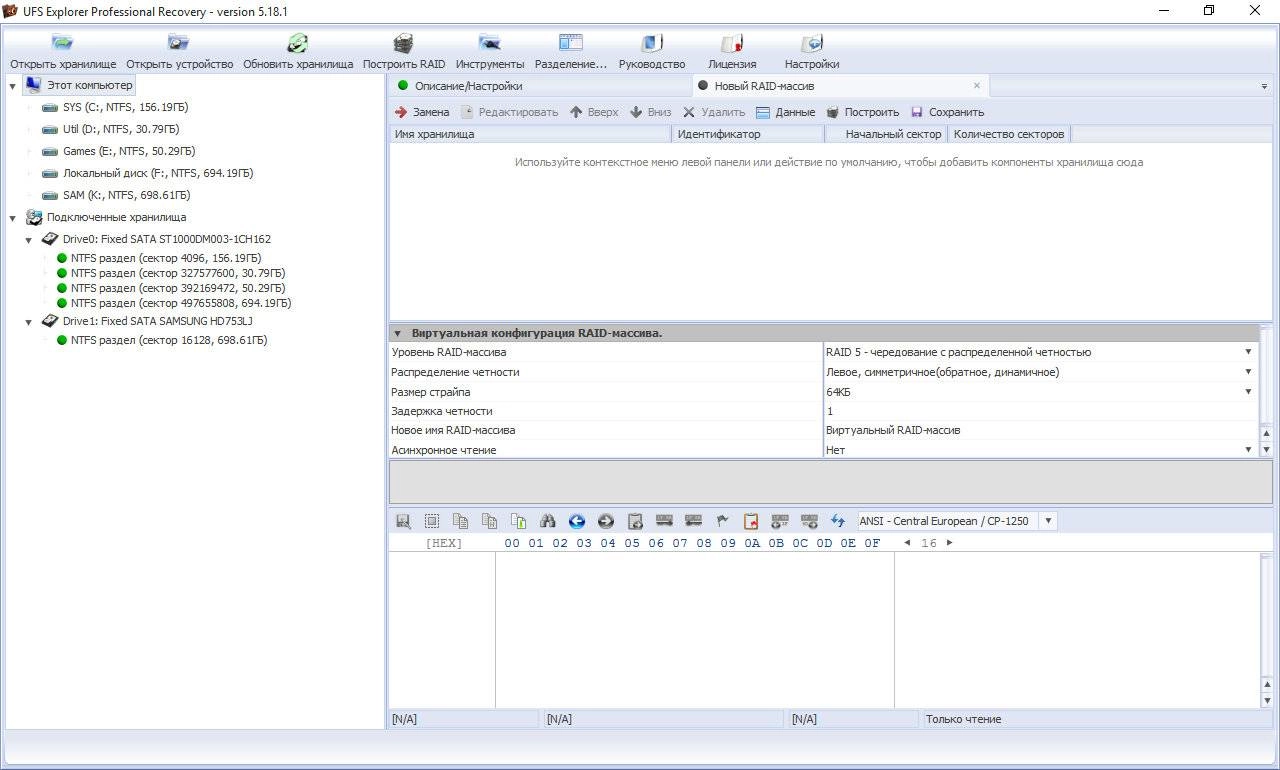Collapse the Виртуальная конфигурация RAID-массива section

pos(397,333)
